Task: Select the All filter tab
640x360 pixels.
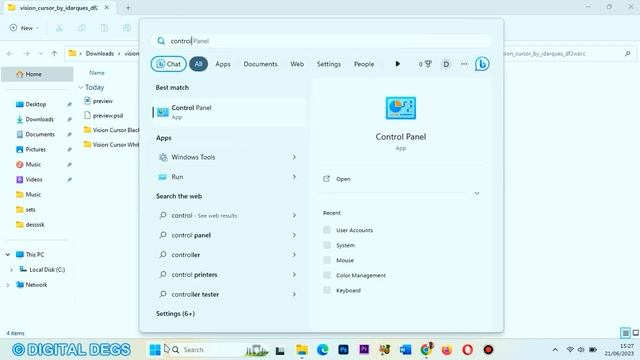Action: point(198,64)
